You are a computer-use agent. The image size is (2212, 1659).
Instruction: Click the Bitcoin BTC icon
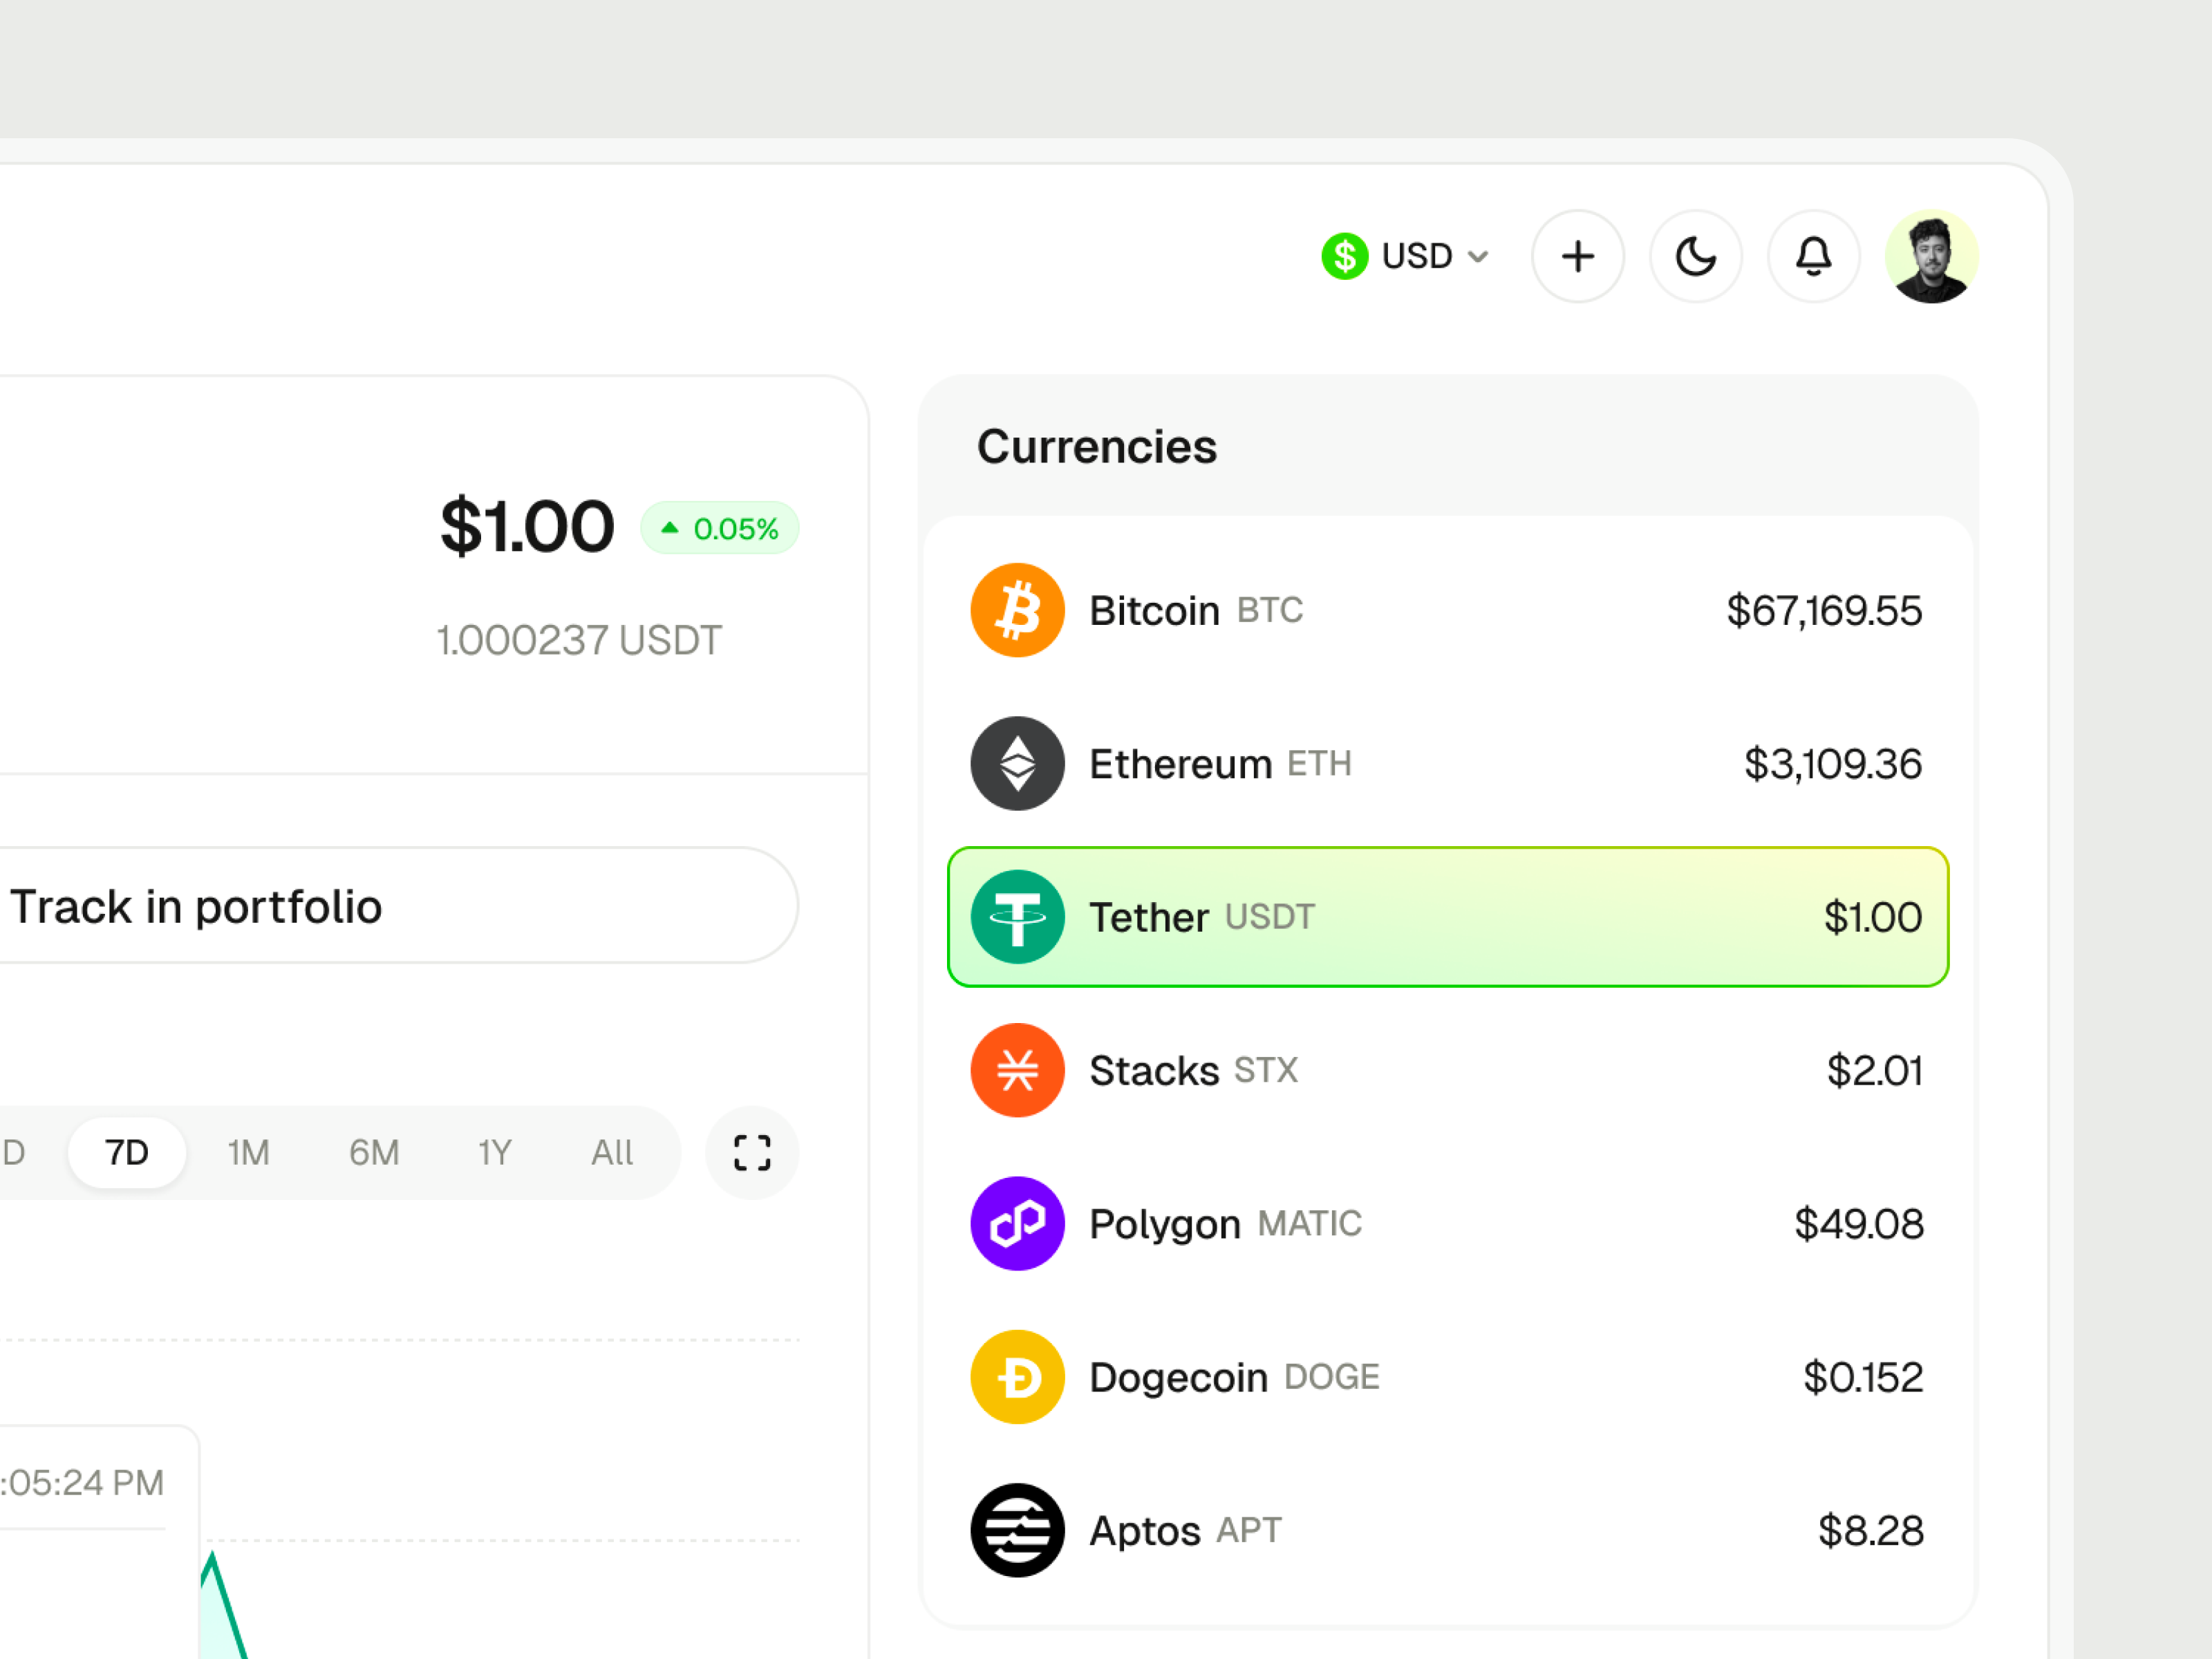(1017, 610)
